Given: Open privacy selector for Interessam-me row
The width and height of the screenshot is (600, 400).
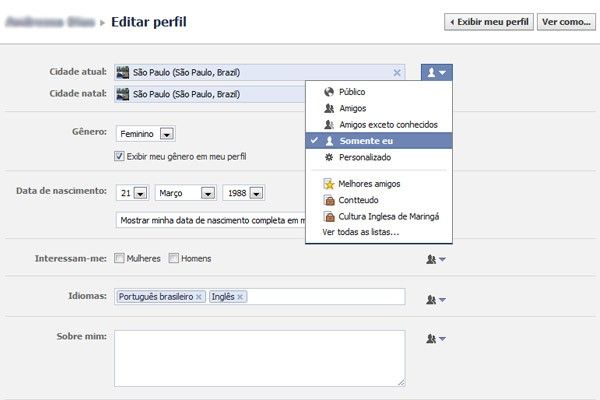Looking at the screenshot, I should click(x=436, y=260).
